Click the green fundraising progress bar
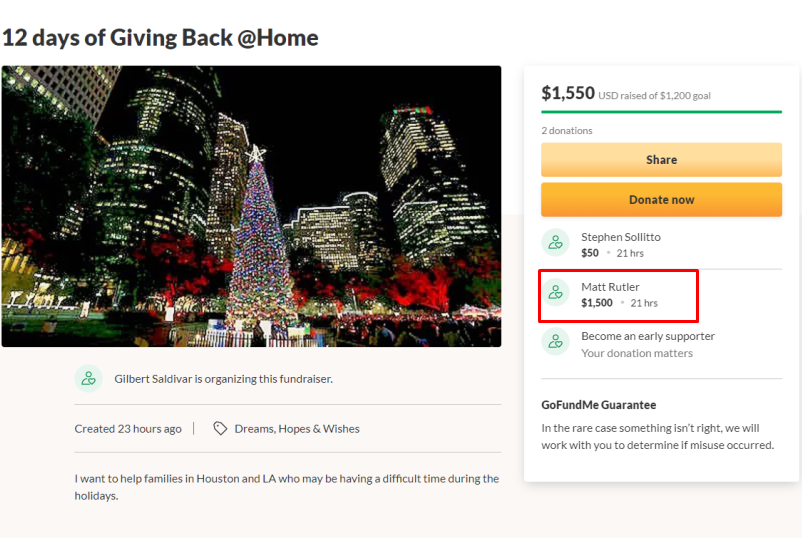The image size is (802, 548). pos(661,112)
